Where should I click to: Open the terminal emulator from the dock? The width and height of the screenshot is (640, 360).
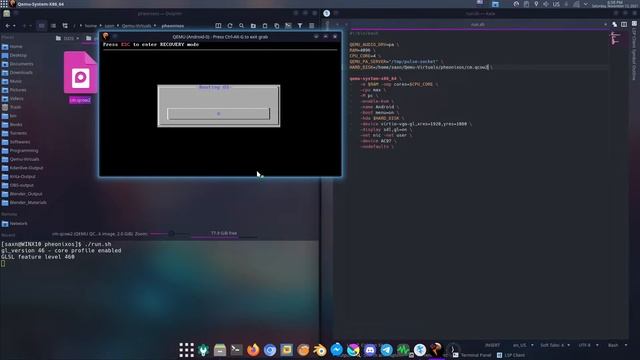(236, 350)
